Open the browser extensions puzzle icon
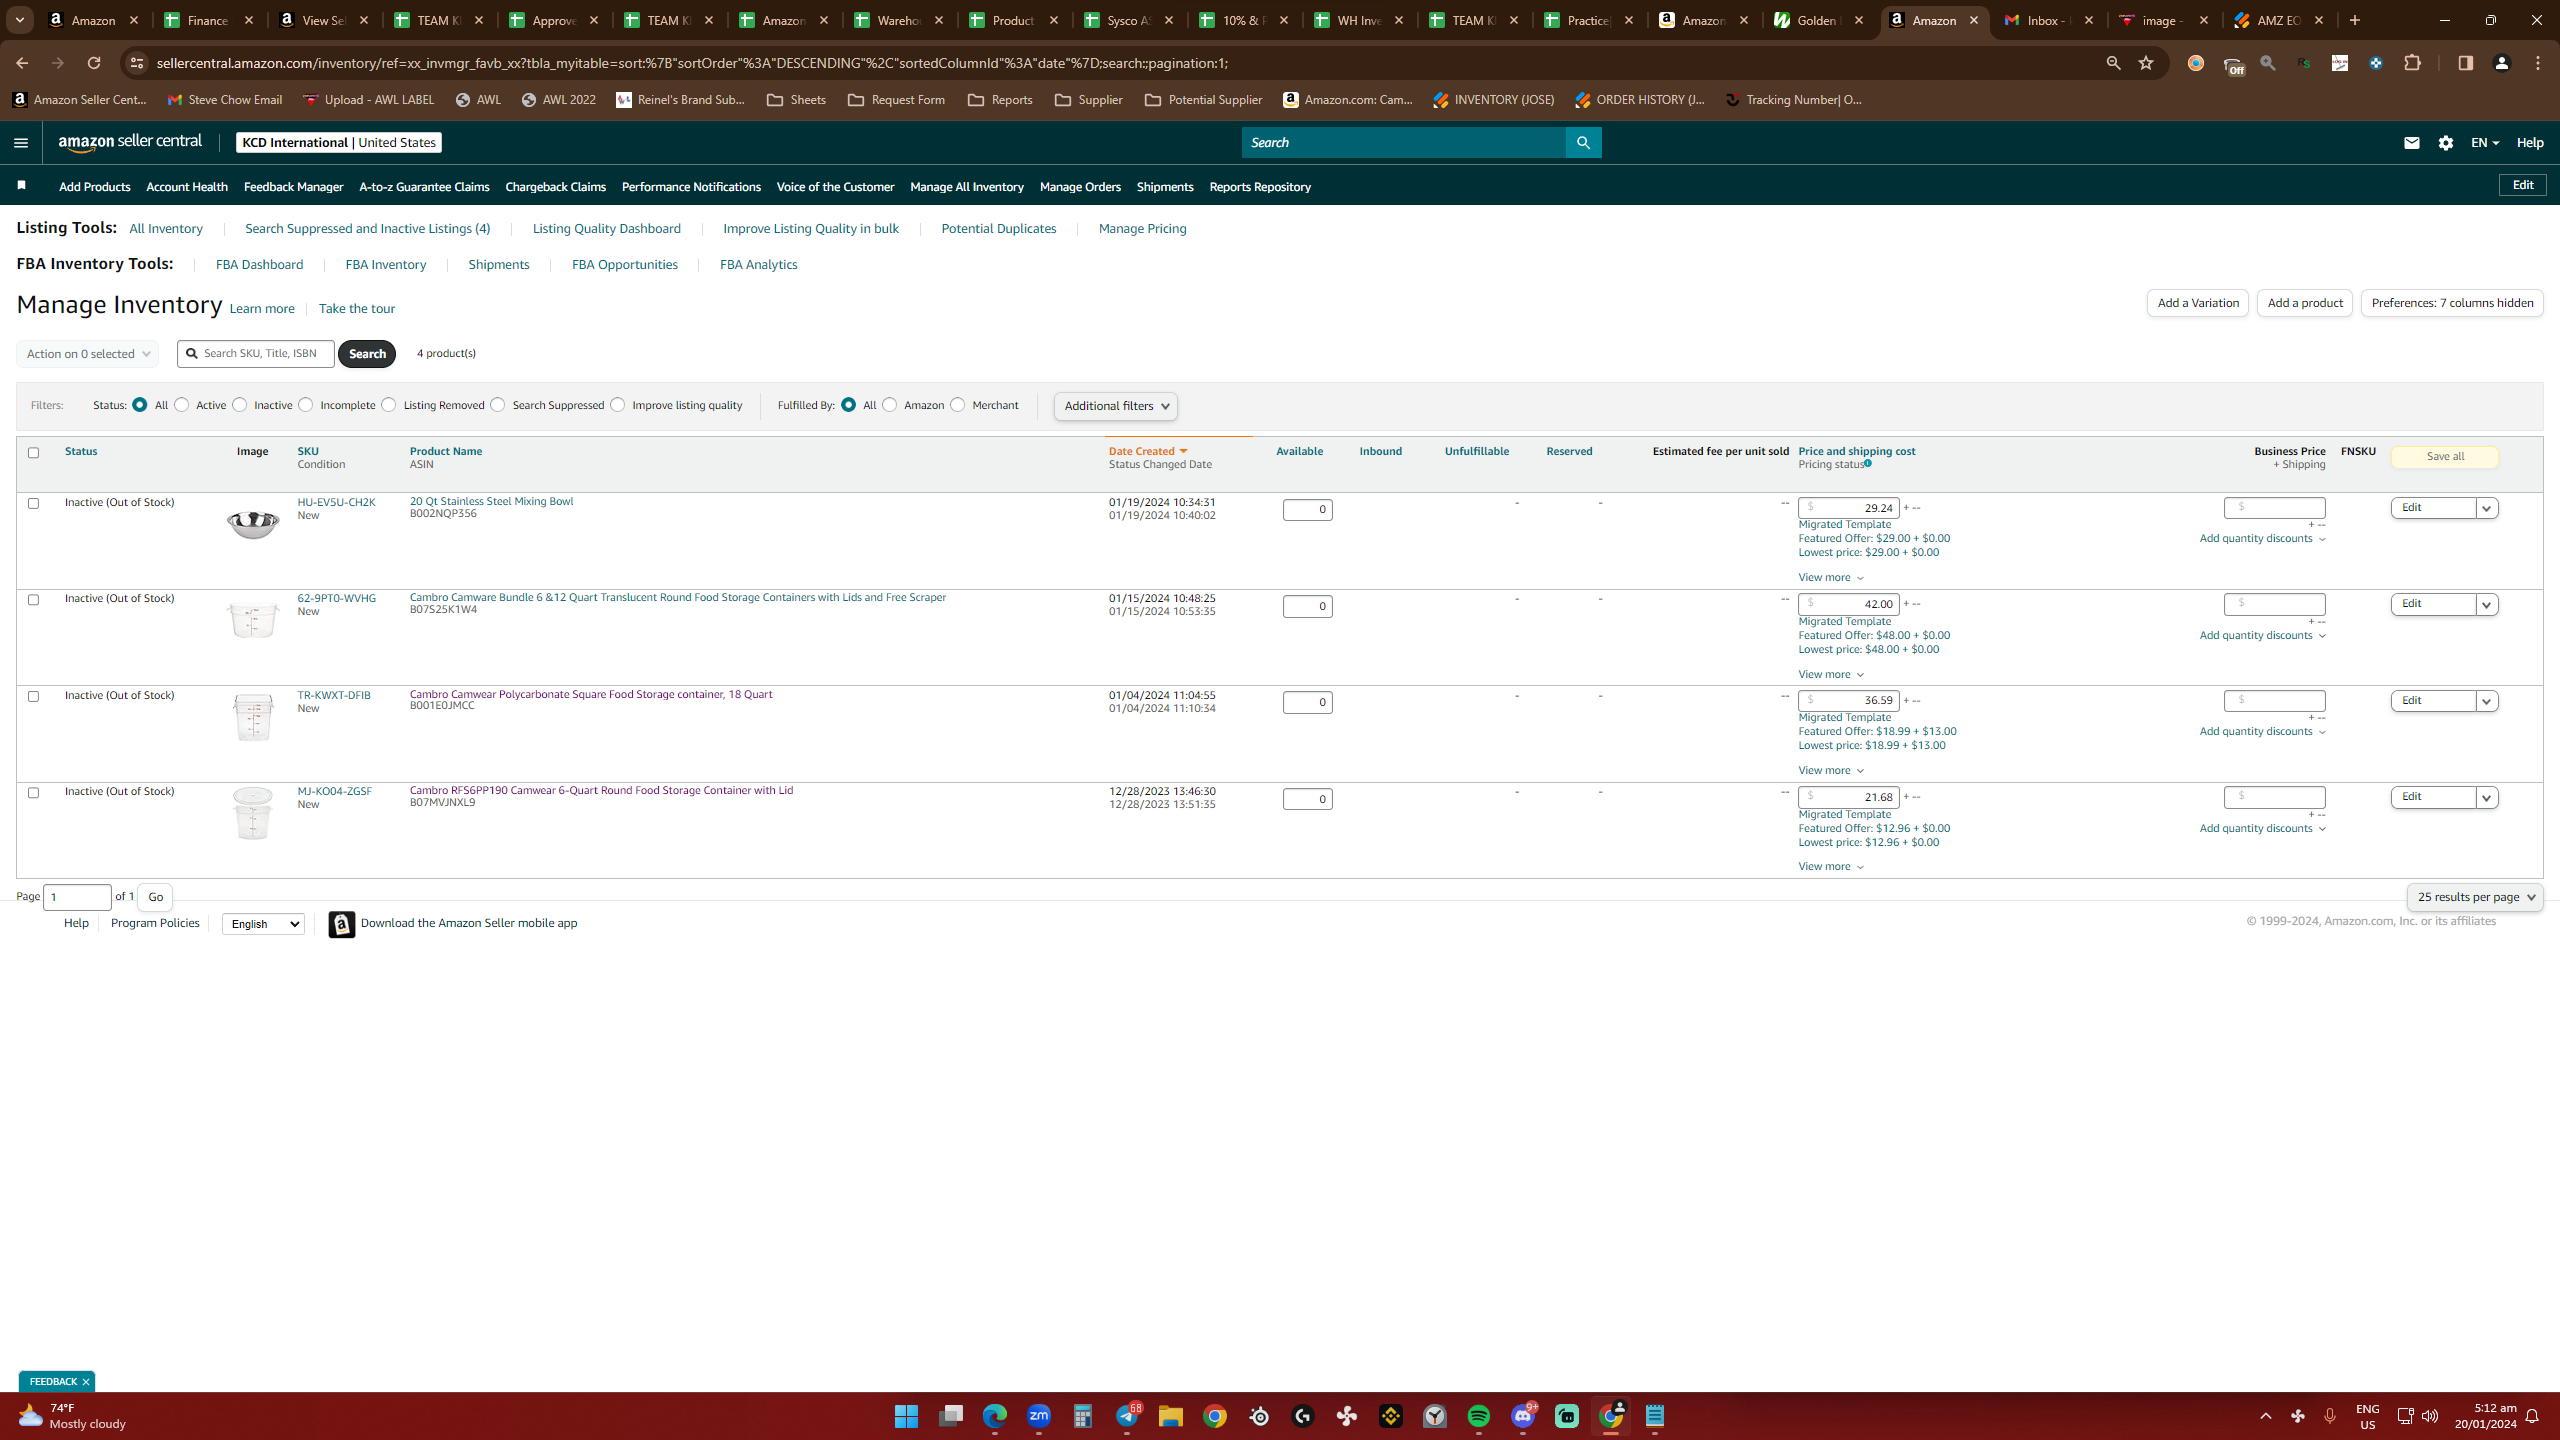 tap(2413, 63)
